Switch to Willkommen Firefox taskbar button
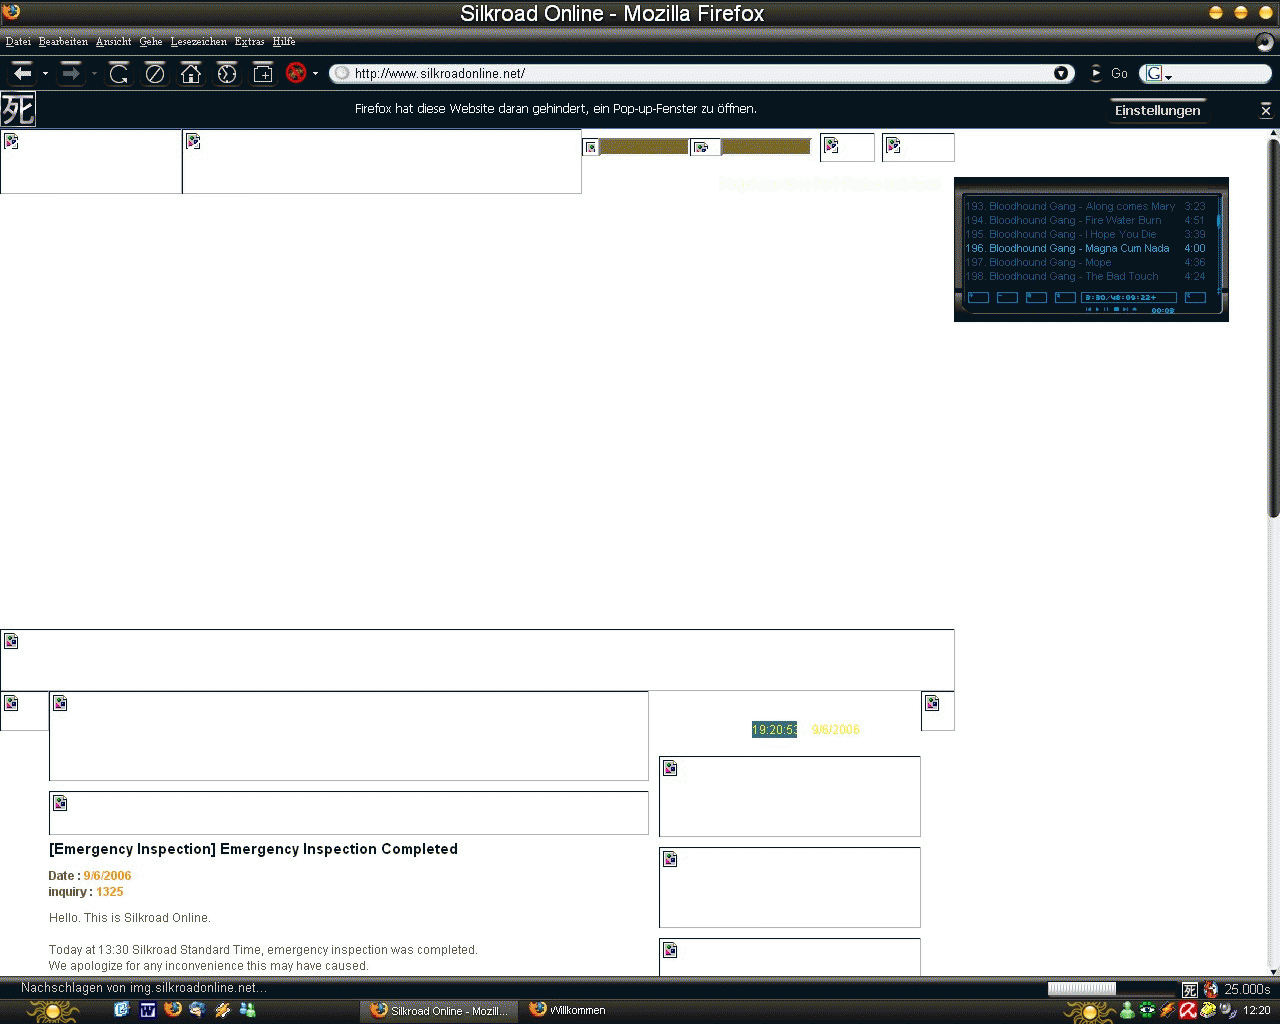Image resolution: width=1280 pixels, height=1024 pixels. click(568, 1011)
